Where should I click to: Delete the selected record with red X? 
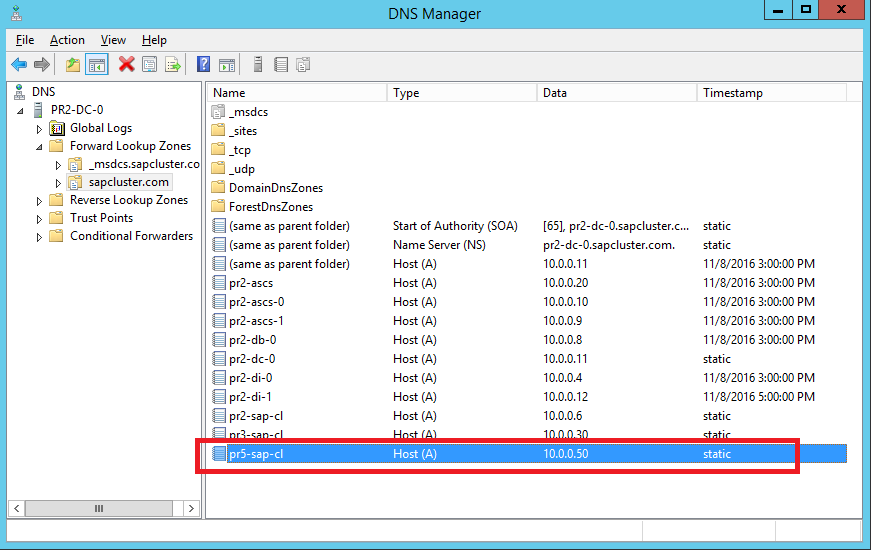coord(127,65)
